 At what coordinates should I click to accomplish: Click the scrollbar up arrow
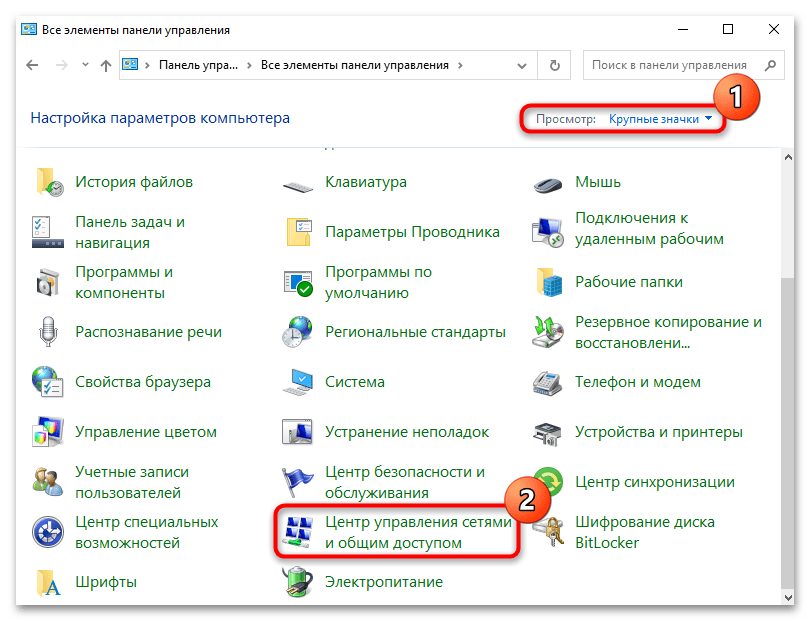point(788,158)
